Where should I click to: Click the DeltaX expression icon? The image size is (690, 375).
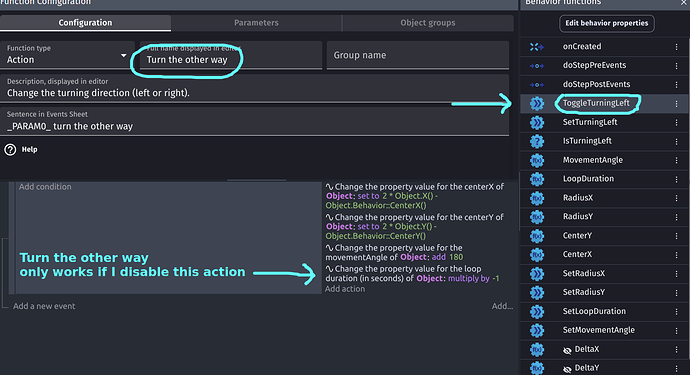(x=537, y=349)
